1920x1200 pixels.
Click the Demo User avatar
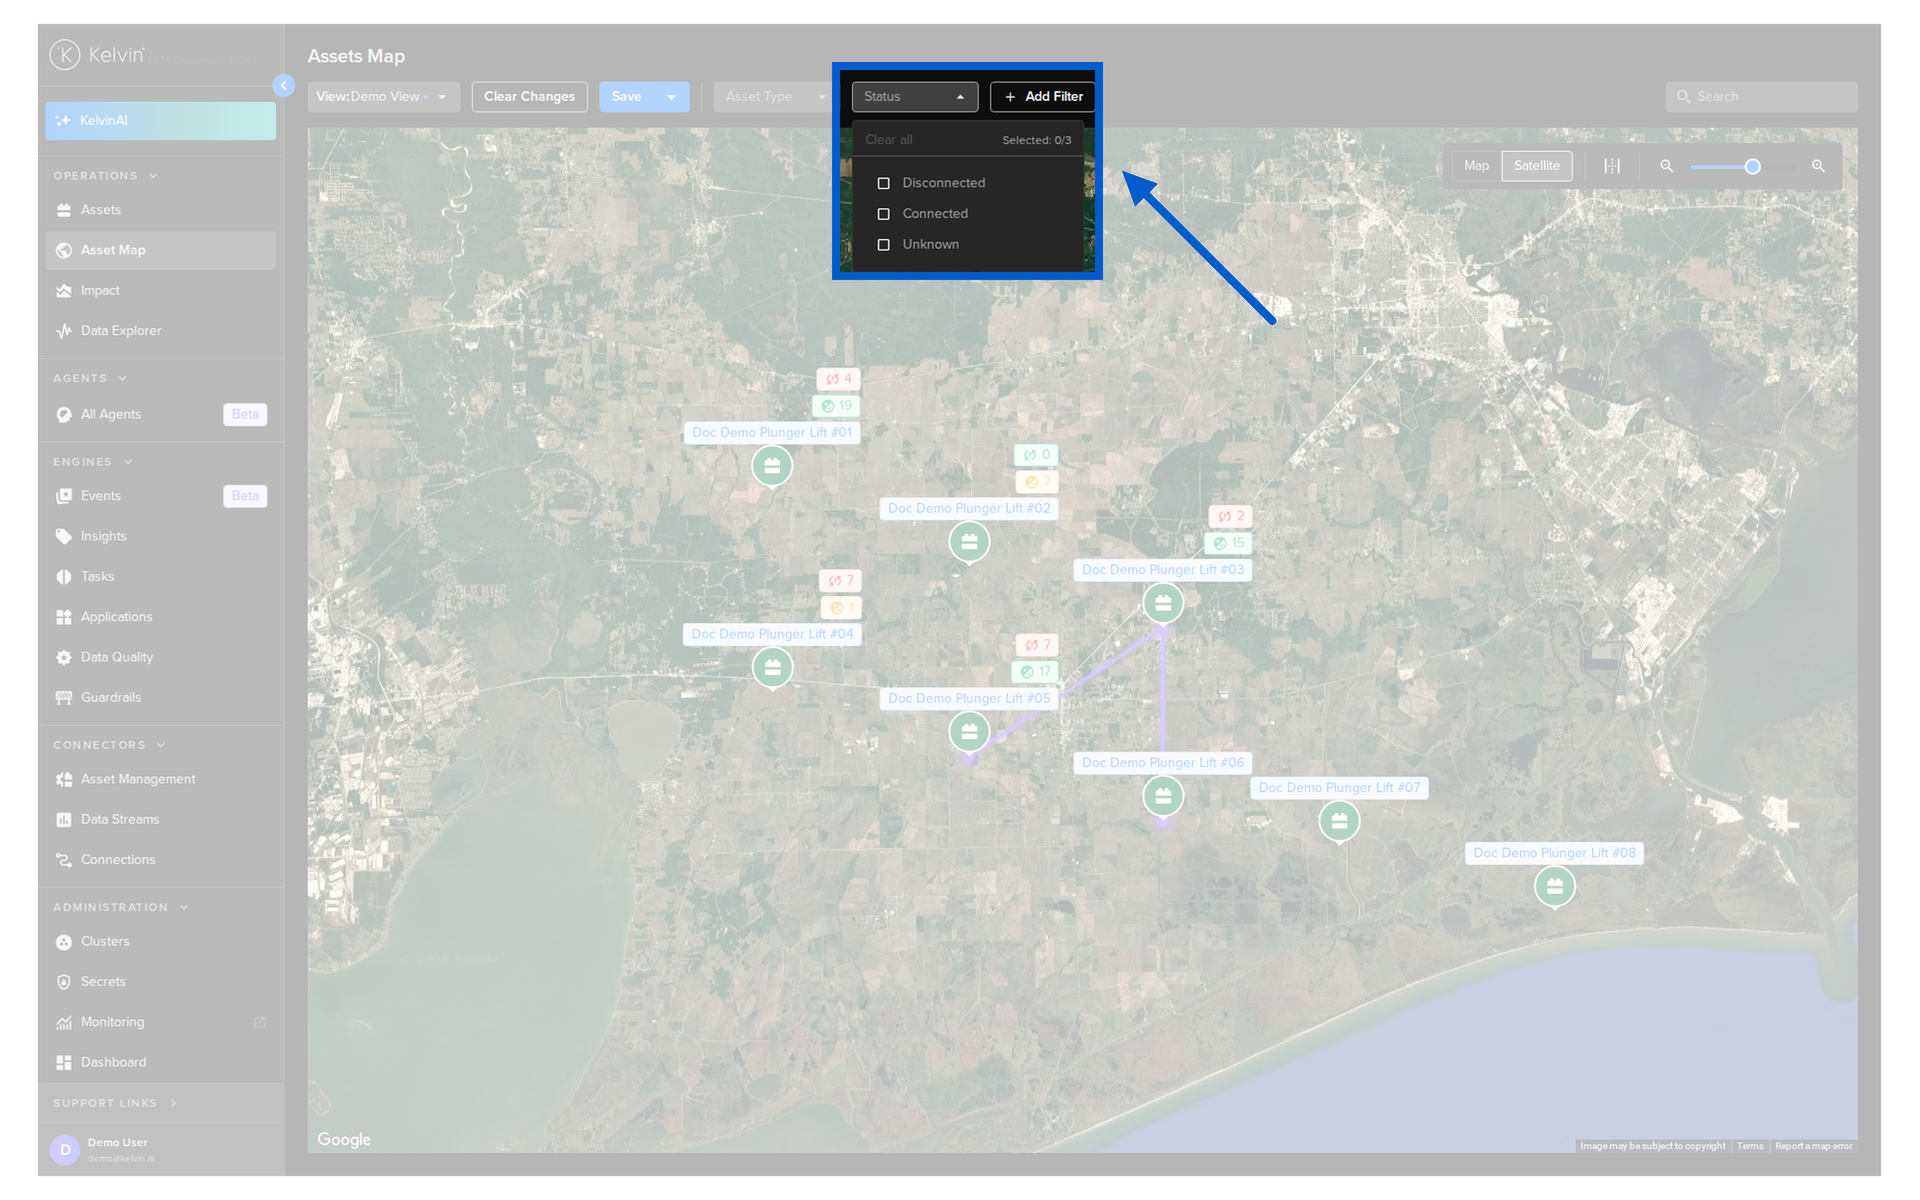65,1150
